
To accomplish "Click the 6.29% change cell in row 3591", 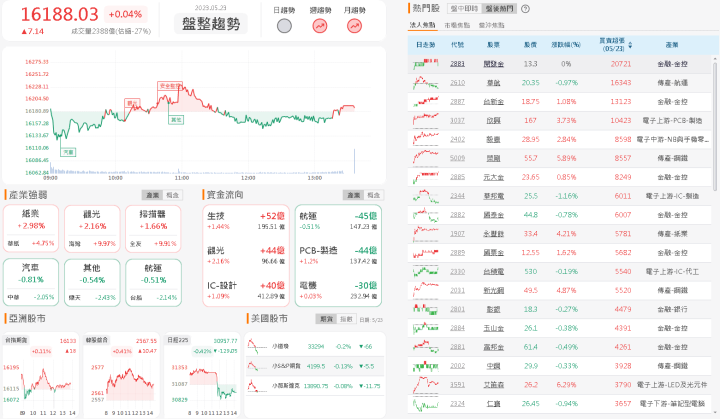I will [x=566, y=385].
